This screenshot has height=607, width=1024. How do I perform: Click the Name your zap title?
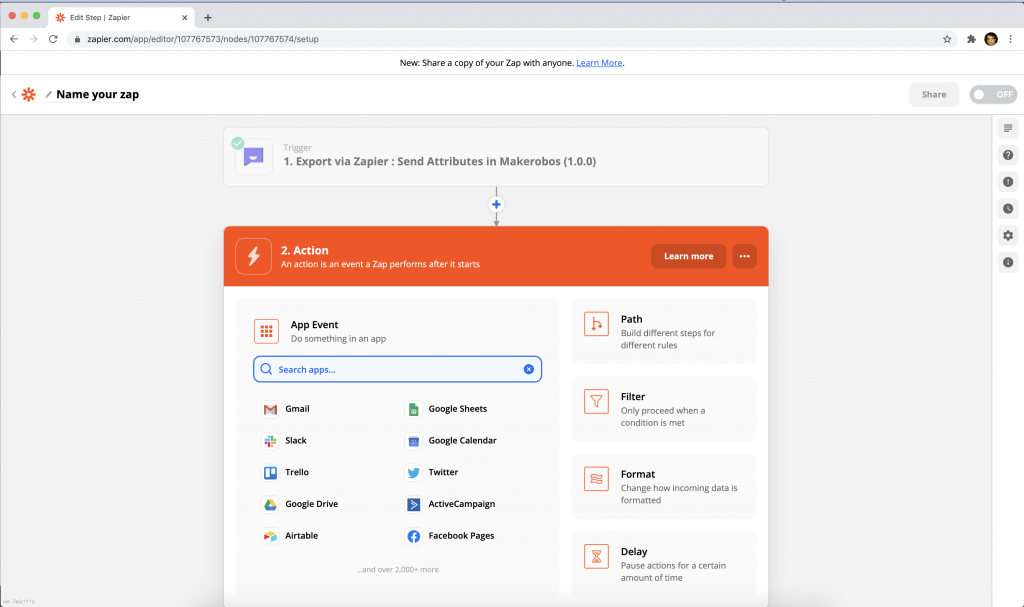(97, 94)
